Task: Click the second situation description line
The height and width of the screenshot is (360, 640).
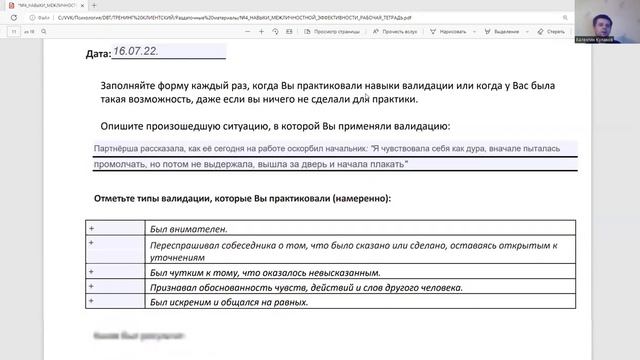Action: click(x=335, y=164)
